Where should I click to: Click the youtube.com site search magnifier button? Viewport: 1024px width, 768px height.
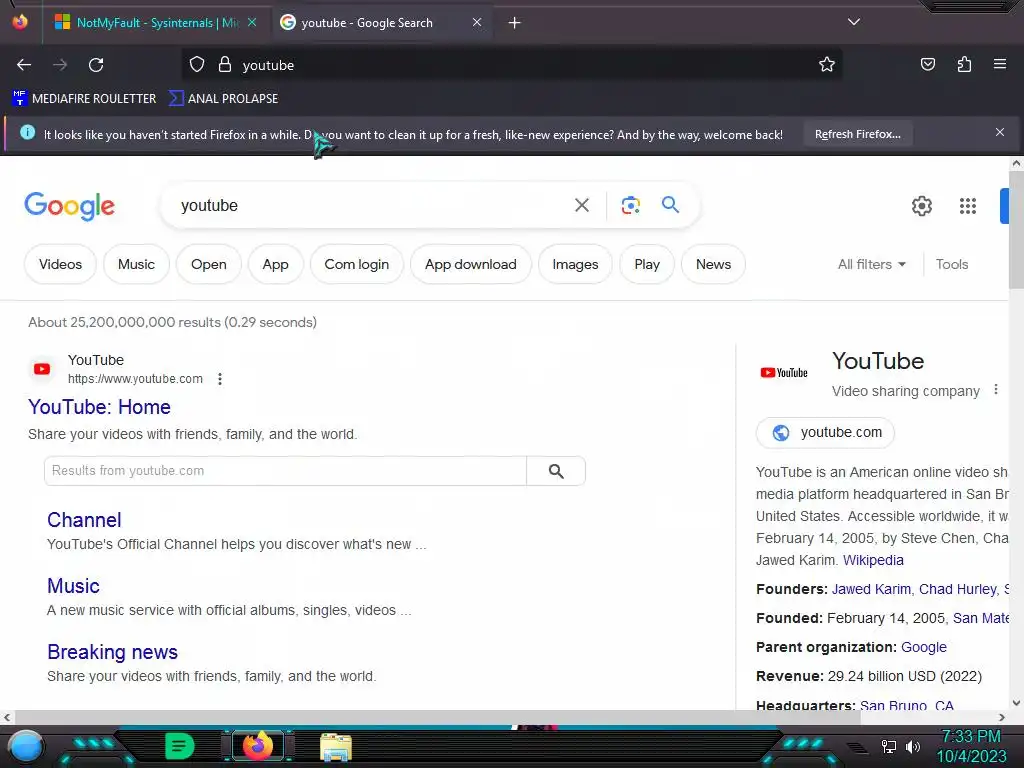pyautogui.click(x=556, y=471)
